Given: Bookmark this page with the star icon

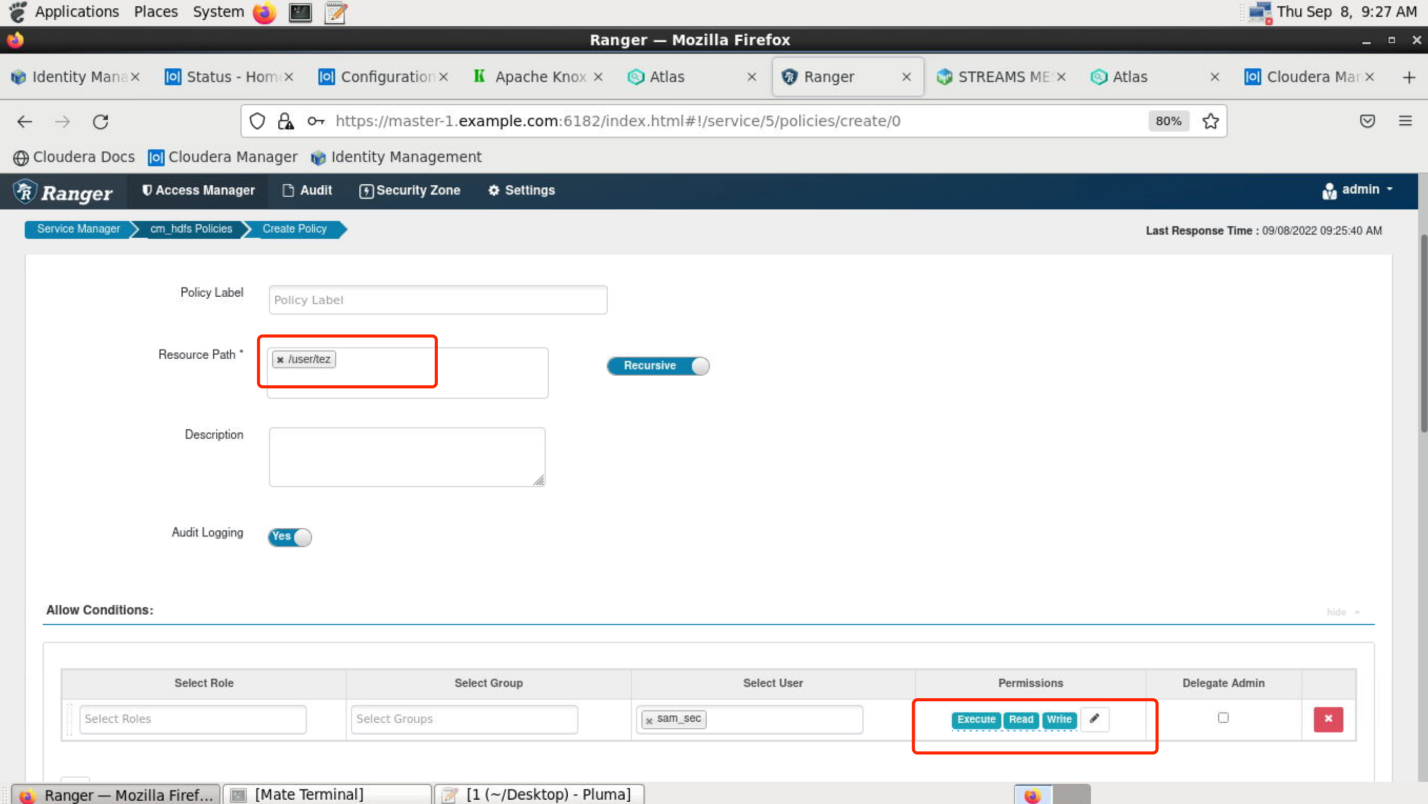Looking at the screenshot, I should pyautogui.click(x=1210, y=121).
